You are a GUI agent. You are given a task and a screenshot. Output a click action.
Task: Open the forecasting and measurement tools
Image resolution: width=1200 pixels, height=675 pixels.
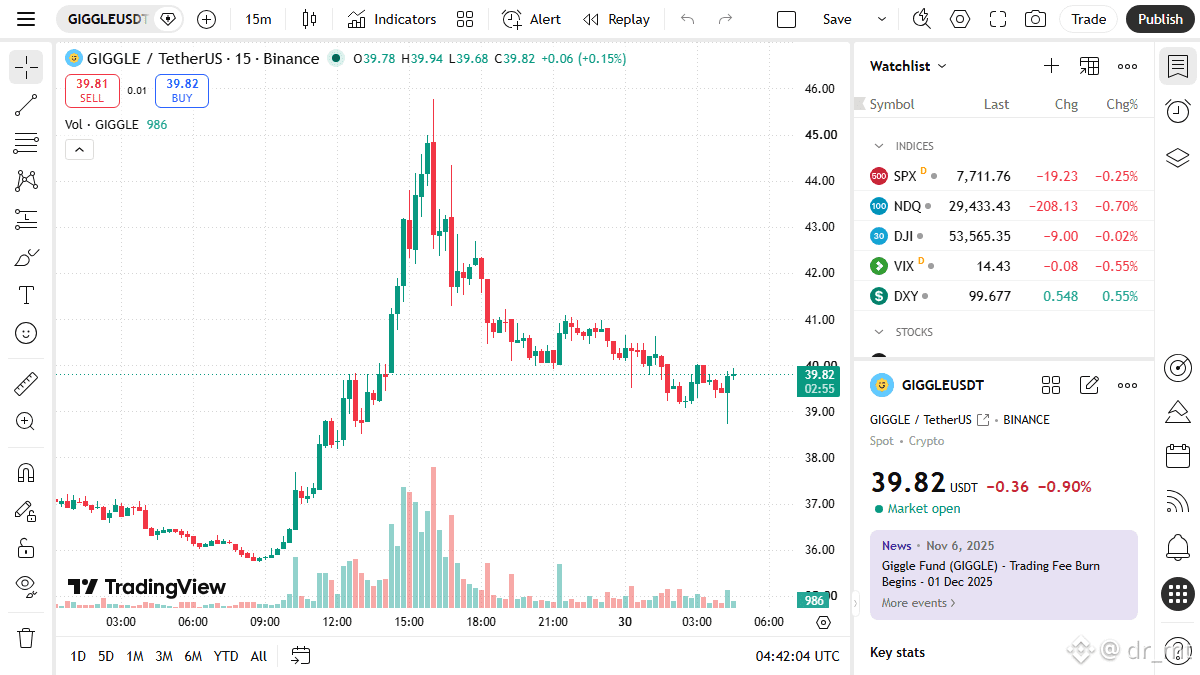coord(26,219)
